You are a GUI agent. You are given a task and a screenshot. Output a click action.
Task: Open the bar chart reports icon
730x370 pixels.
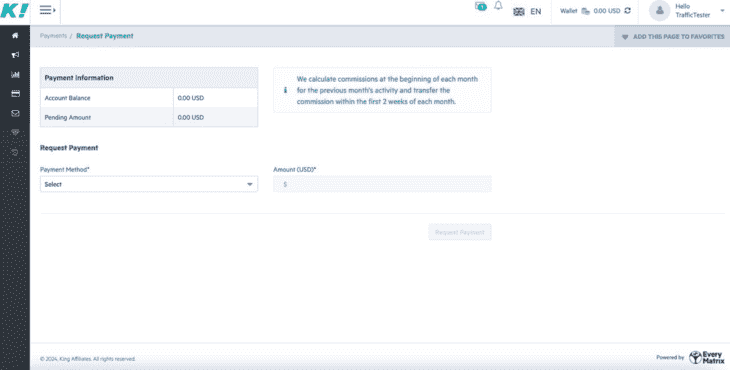pyautogui.click(x=15, y=74)
